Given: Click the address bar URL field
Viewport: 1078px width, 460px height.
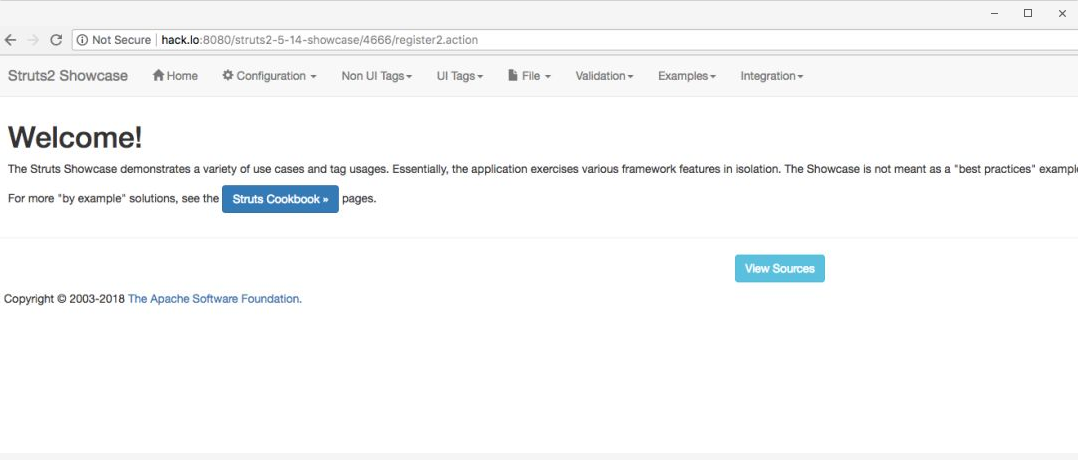Looking at the screenshot, I should 575,40.
